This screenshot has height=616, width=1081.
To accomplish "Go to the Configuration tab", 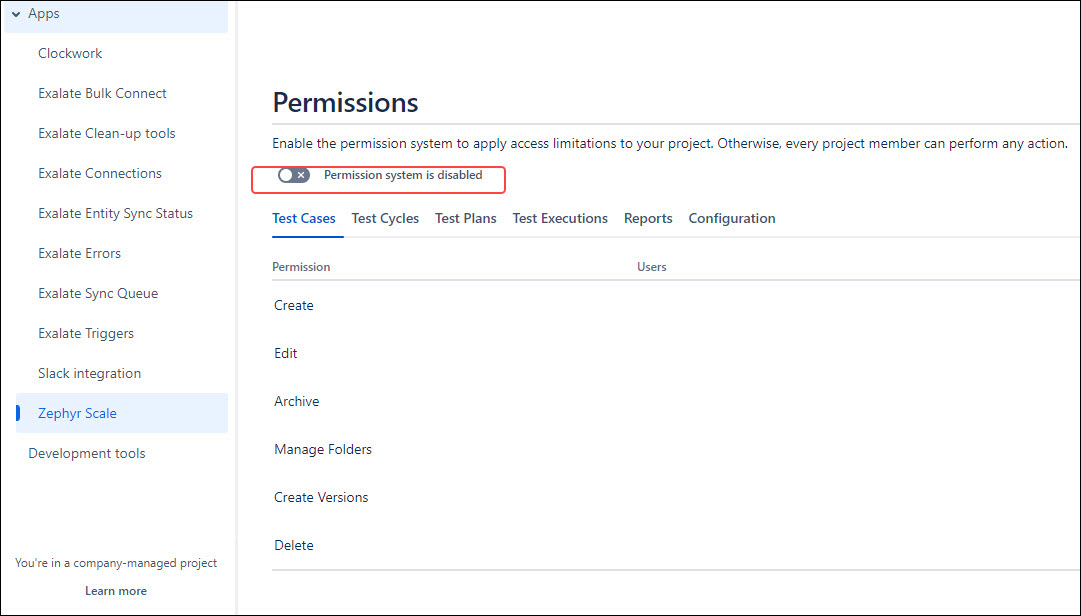I will point(731,218).
